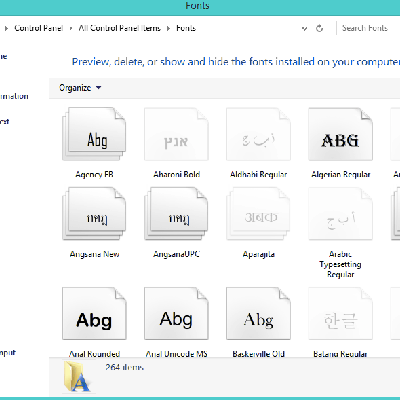Screen dimensions: 400x400
Task: Click the Arial Unicode MS name label
Action: tap(177, 354)
